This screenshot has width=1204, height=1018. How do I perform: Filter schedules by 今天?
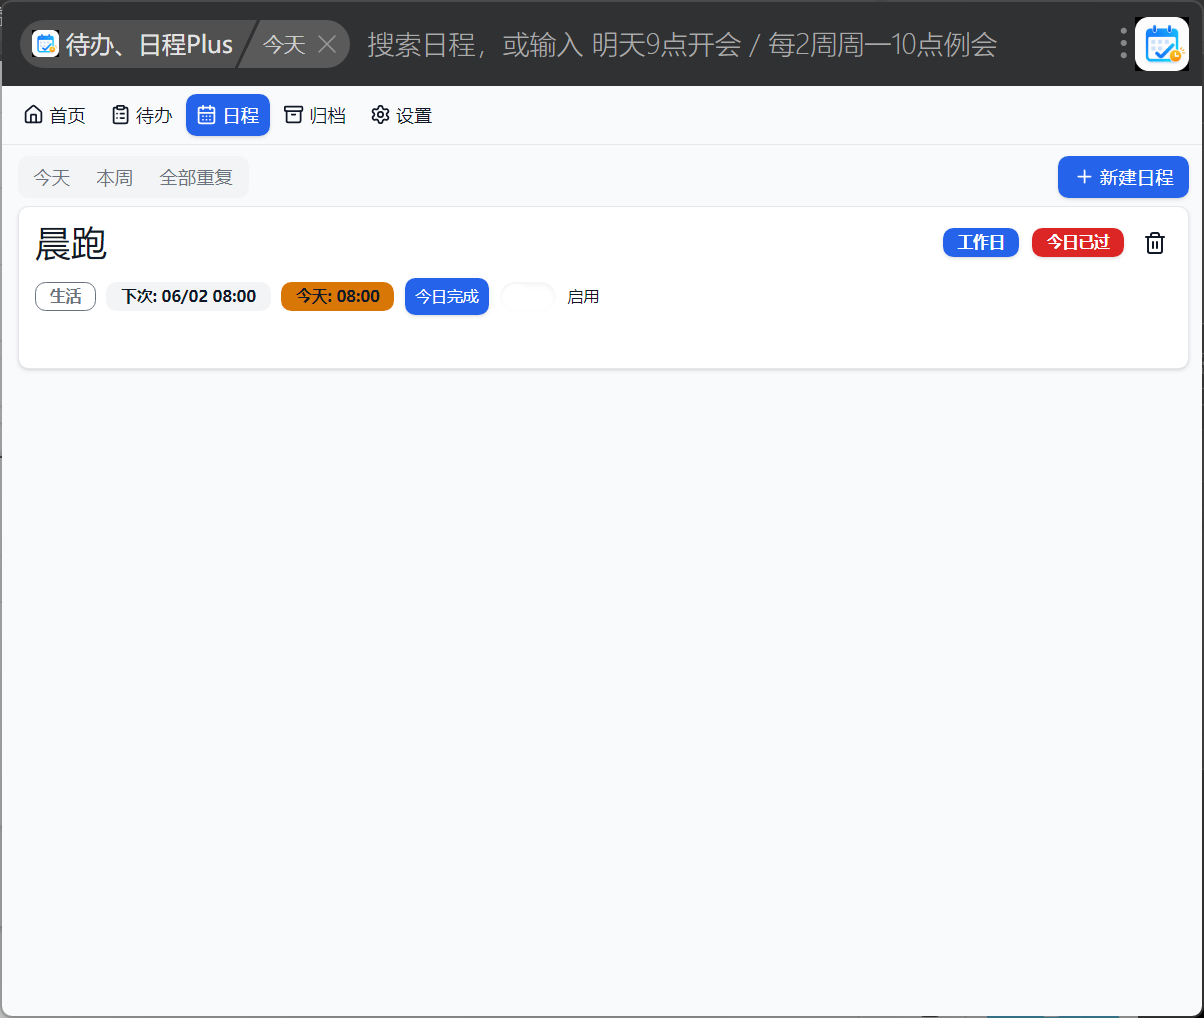tap(52, 178)
